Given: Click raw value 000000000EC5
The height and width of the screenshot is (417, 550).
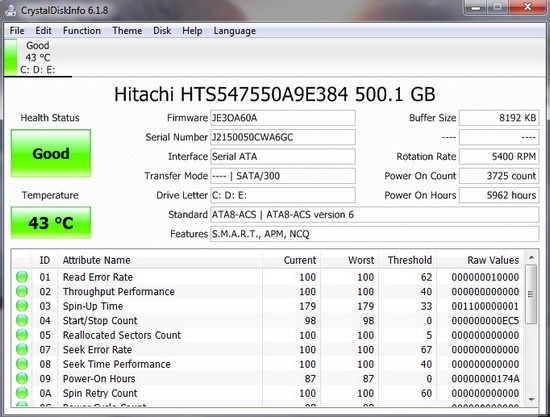Looking at the screenshot, I should 485,321.
